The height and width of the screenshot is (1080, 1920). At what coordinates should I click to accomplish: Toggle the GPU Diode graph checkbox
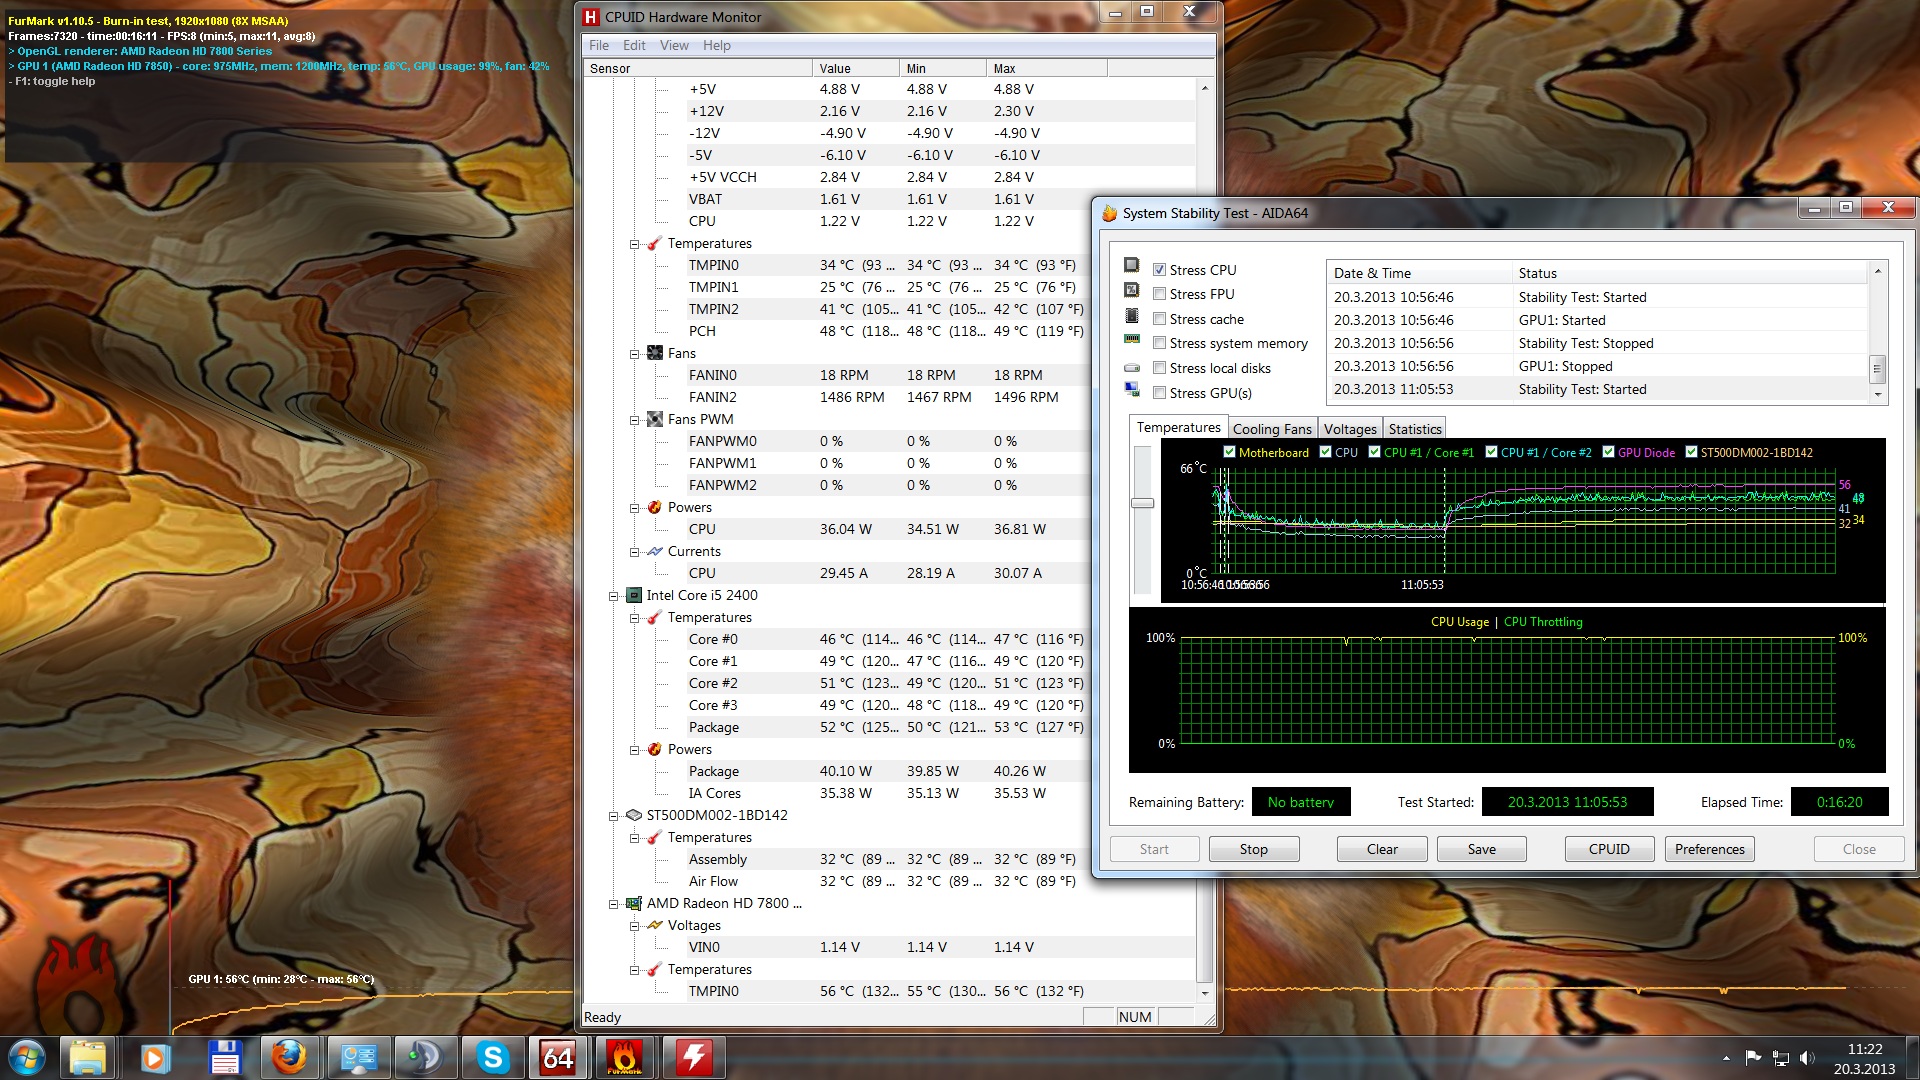tap(1608, 452)
